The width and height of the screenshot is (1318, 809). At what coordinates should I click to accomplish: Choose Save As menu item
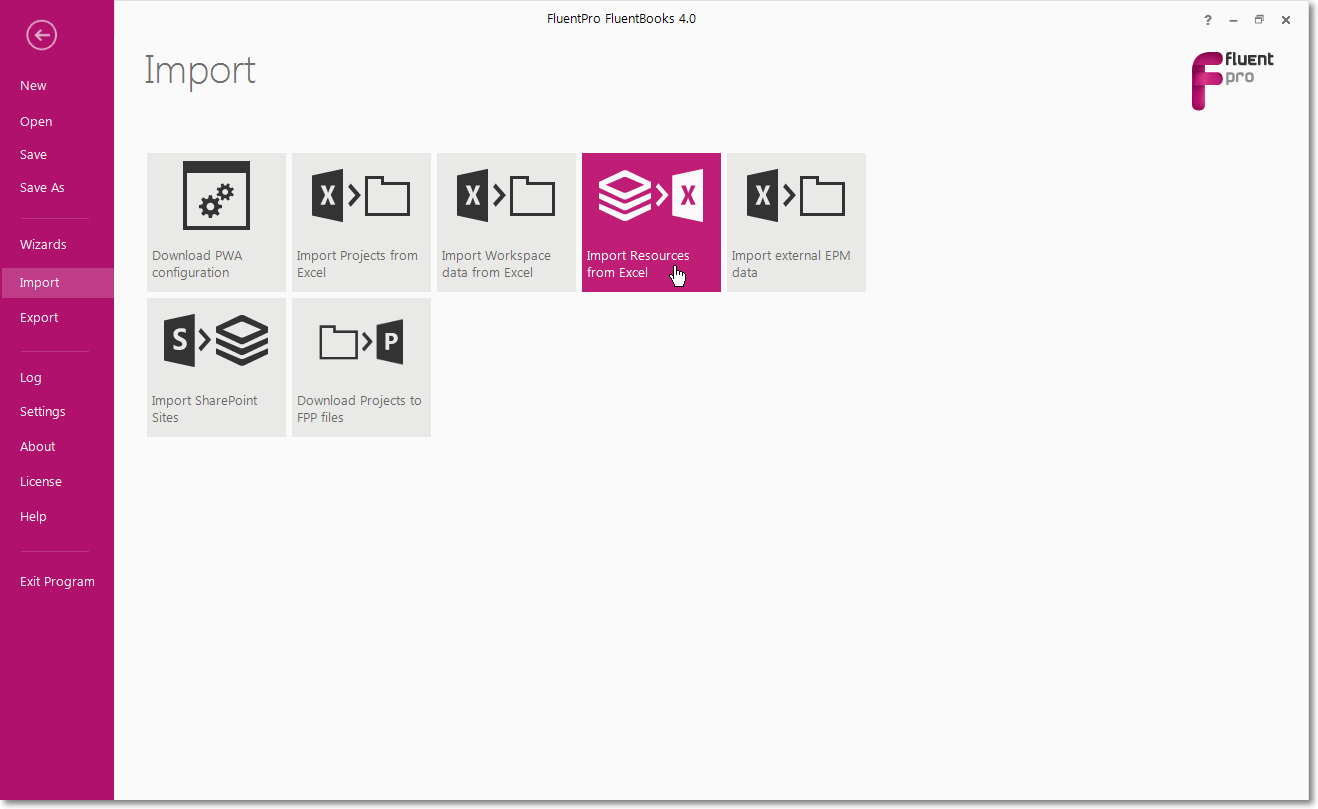coord(42,188)
